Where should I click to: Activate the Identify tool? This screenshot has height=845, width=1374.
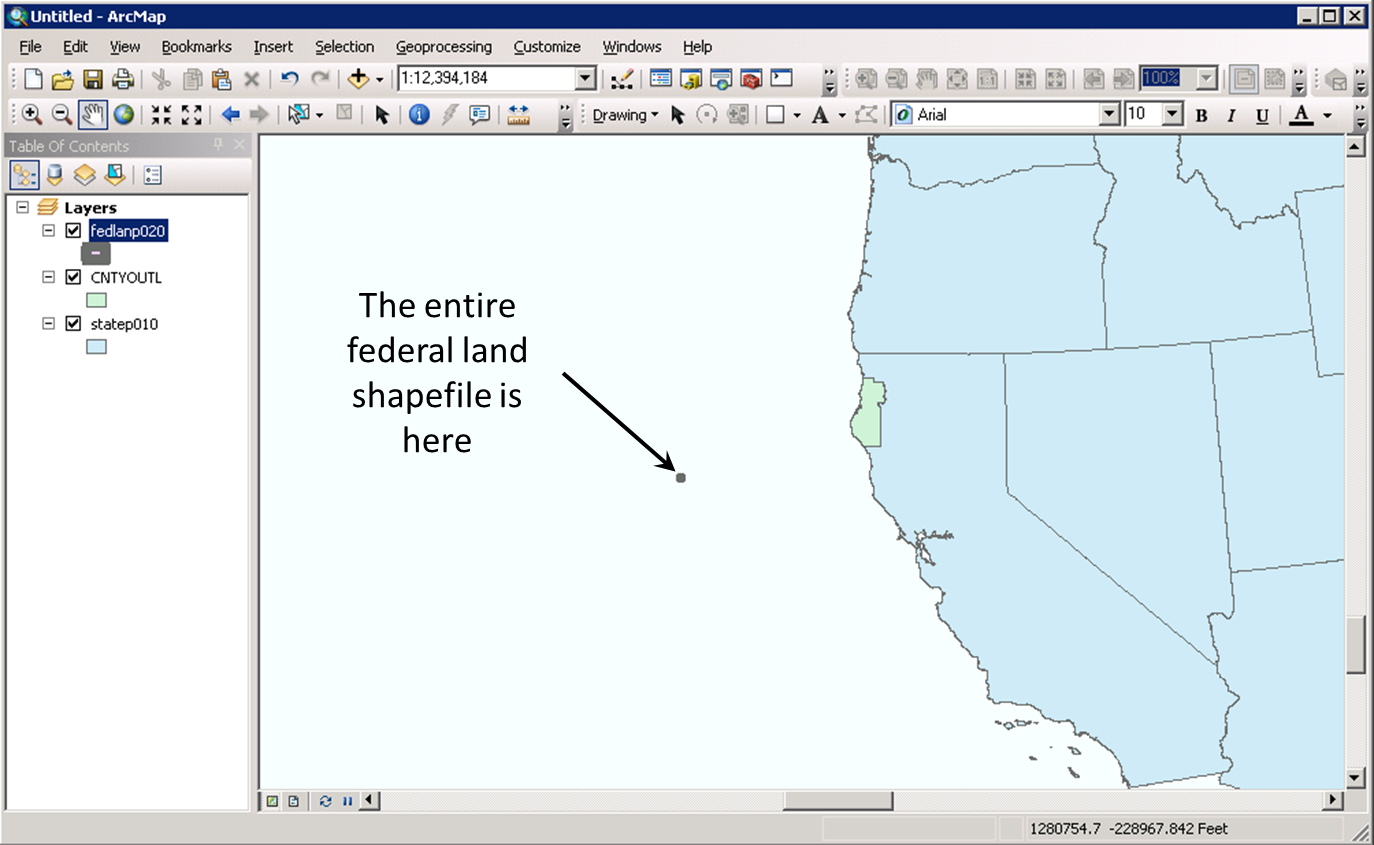419,114
